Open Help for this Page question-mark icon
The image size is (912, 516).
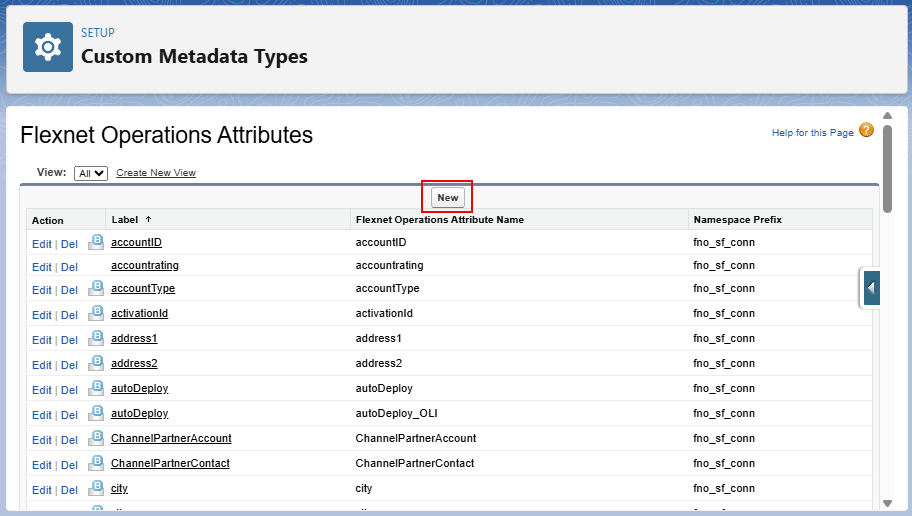866,130
